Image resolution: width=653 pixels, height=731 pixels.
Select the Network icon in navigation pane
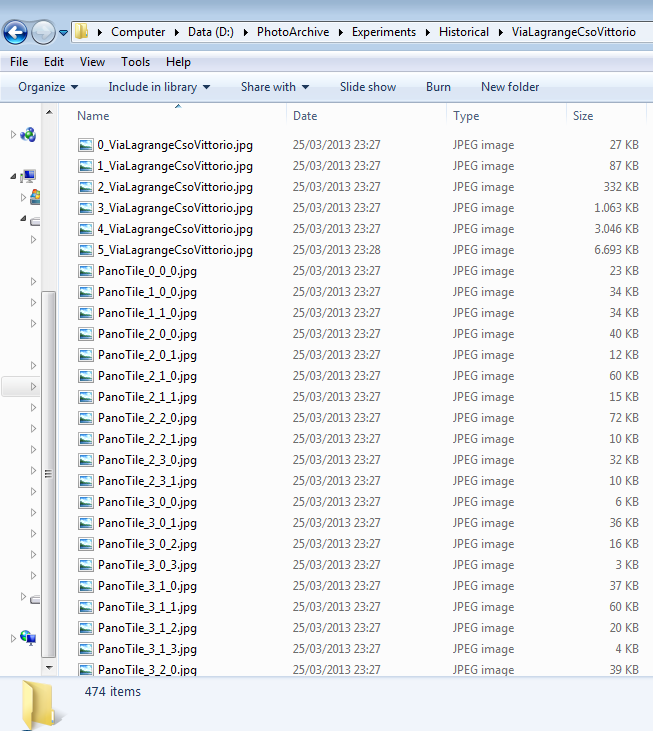(28, 638)
